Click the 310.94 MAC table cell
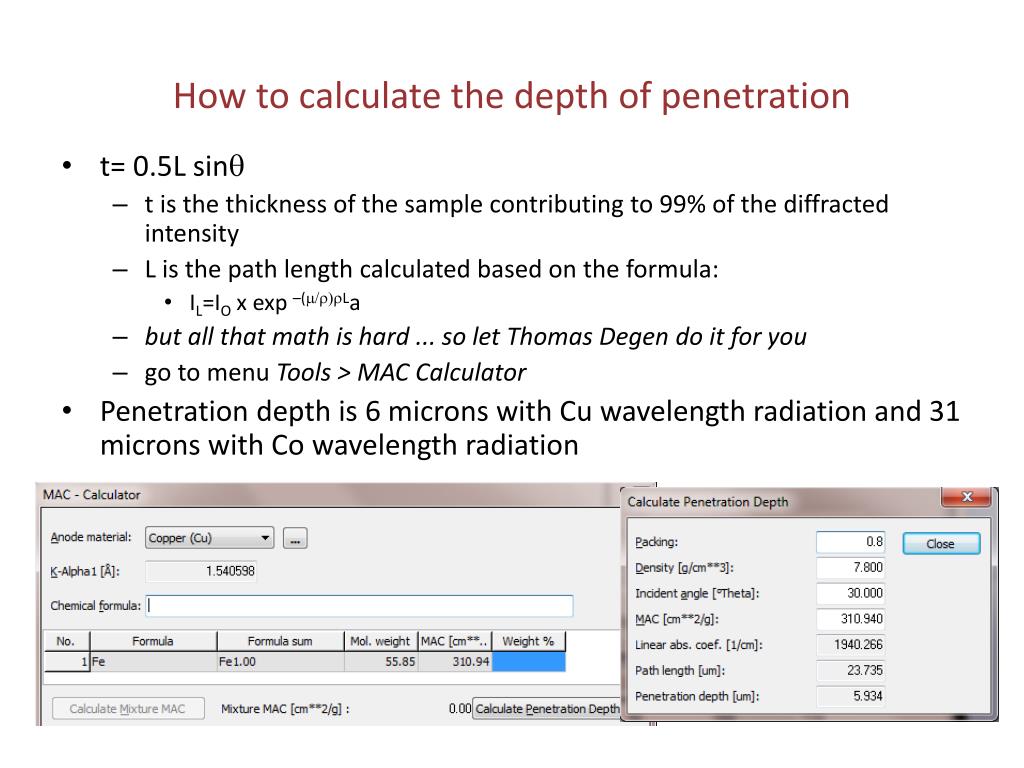Image resolution: width=1024 pixels, height=768 pixels. point(455,662)
